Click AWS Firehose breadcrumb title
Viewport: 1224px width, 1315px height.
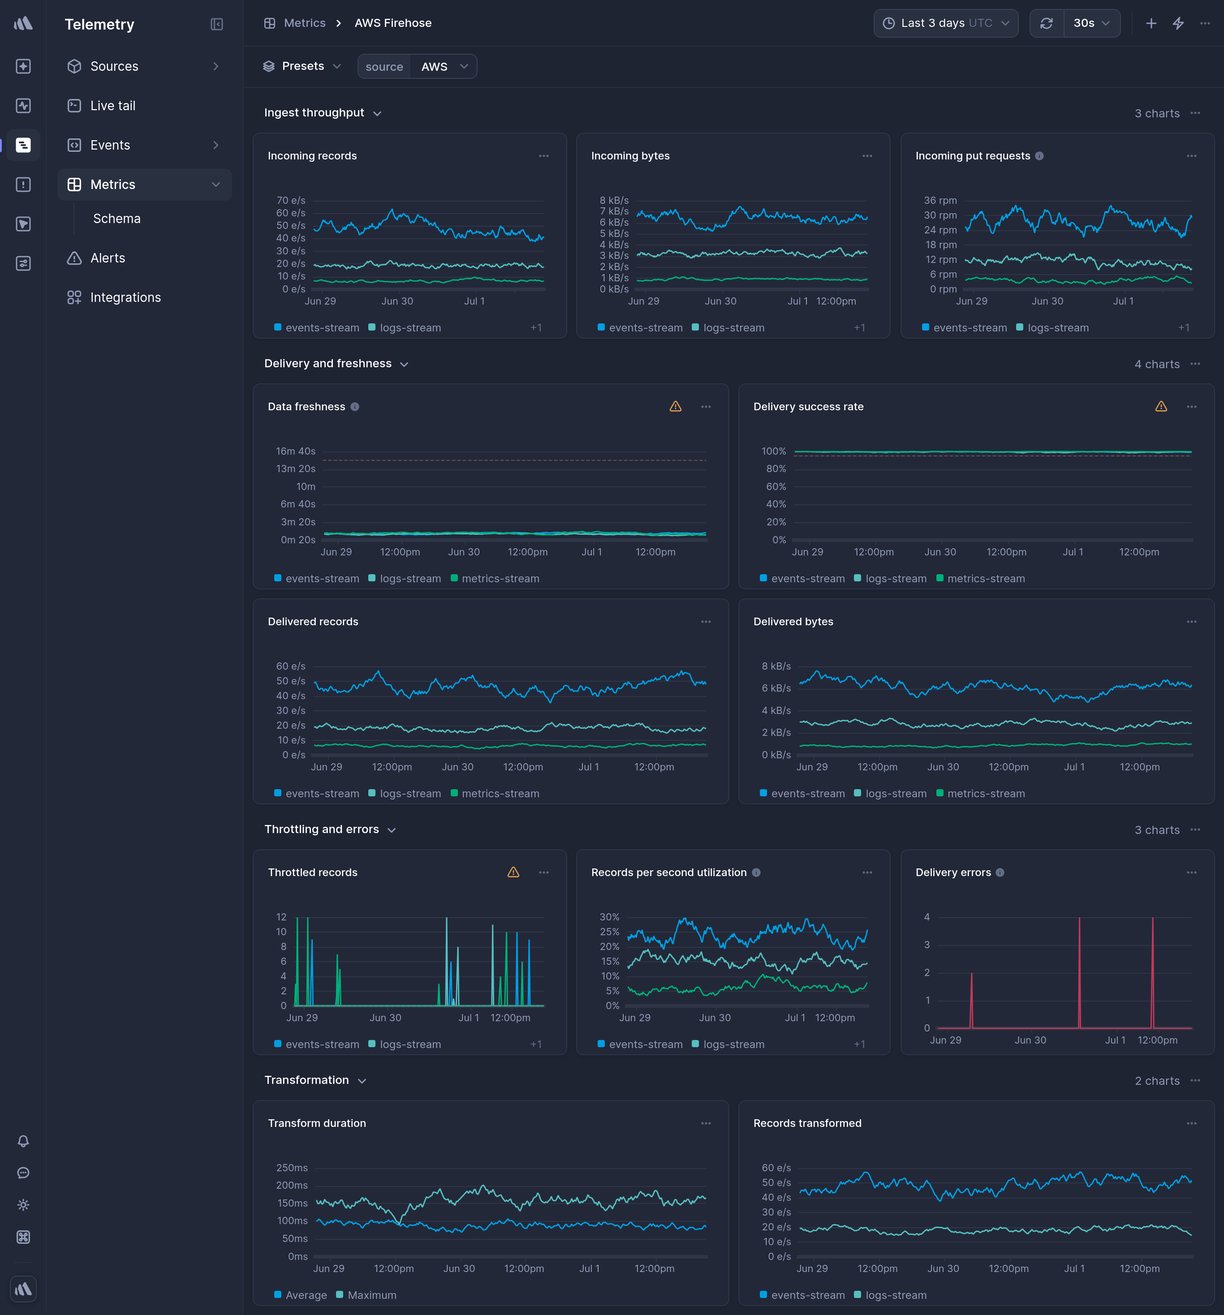click(x=393, y=23)
